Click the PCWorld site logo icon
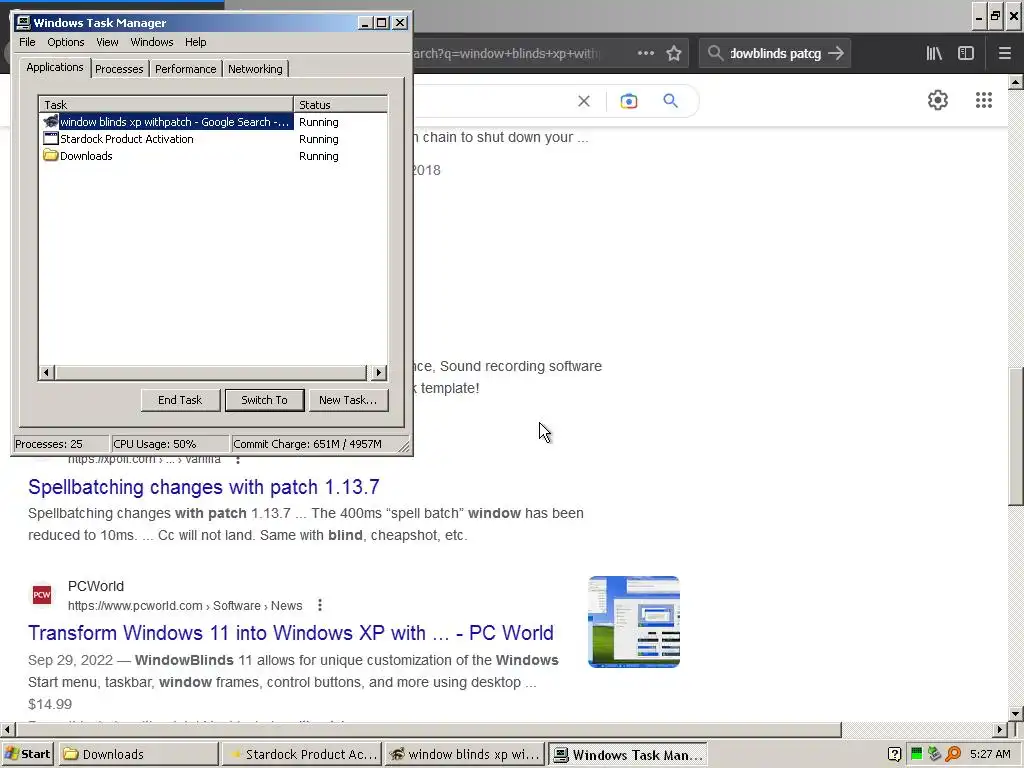This screenshot has height=768, width=1024. (42, 595)
